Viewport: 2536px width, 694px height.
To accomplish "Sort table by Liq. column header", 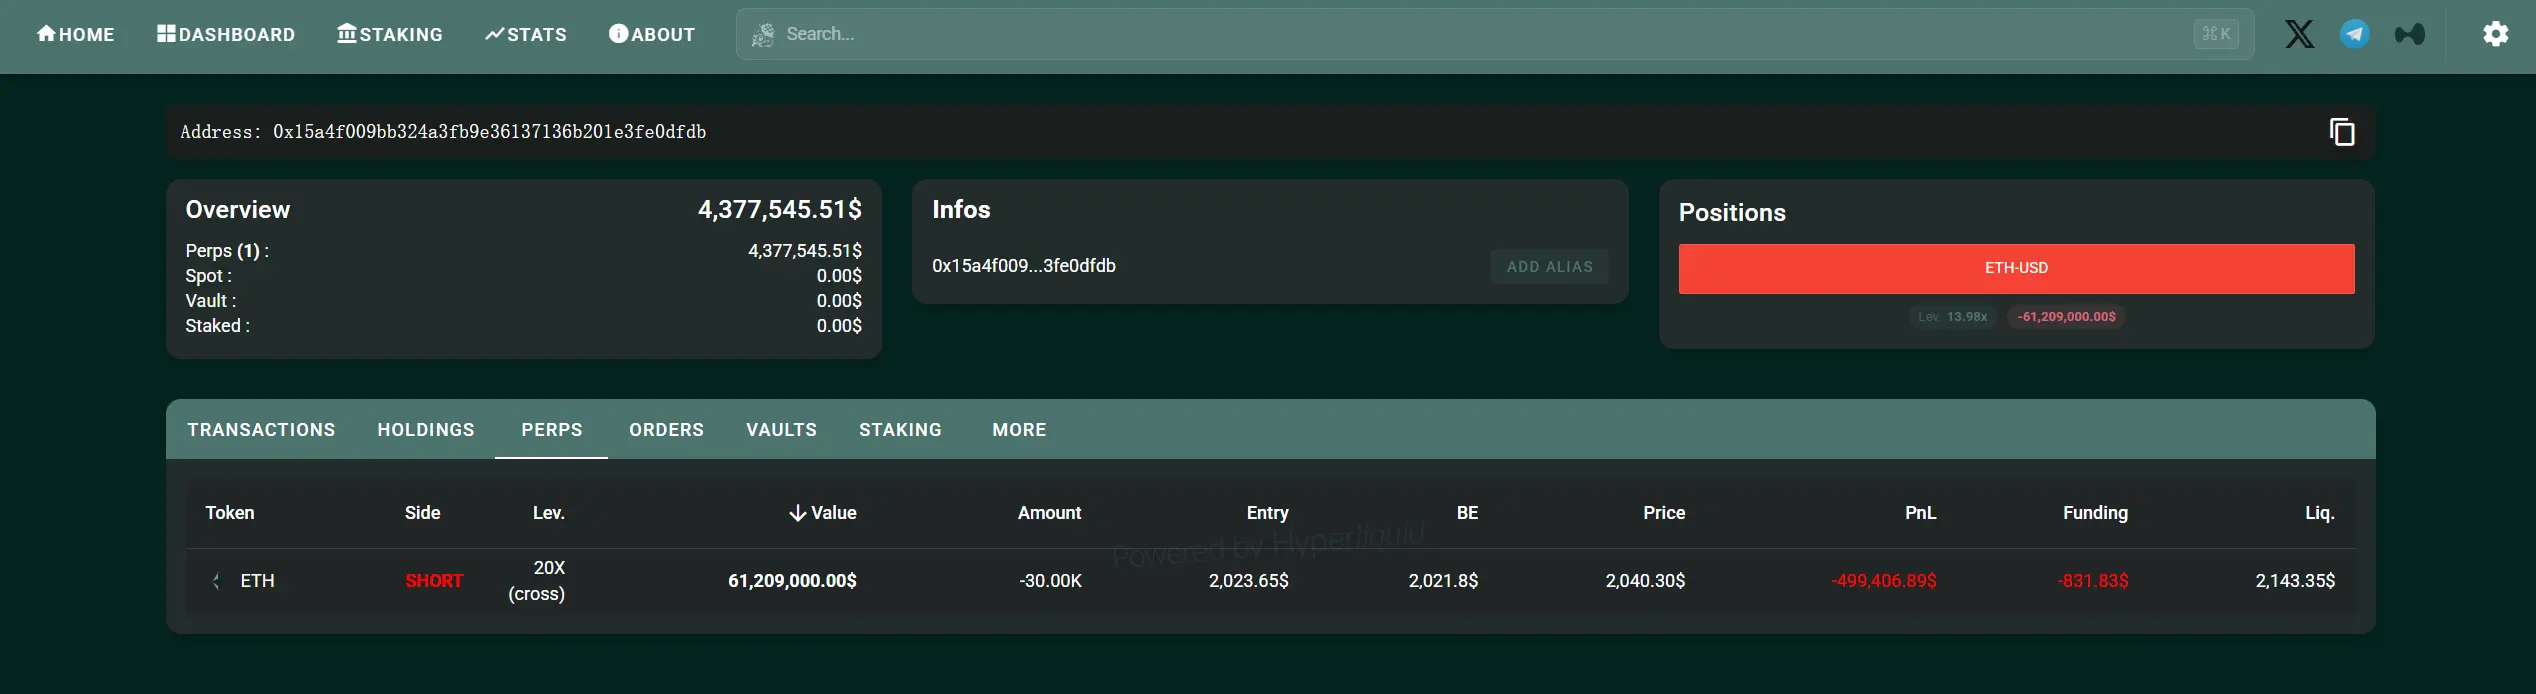I will (x=2320, y=513).
